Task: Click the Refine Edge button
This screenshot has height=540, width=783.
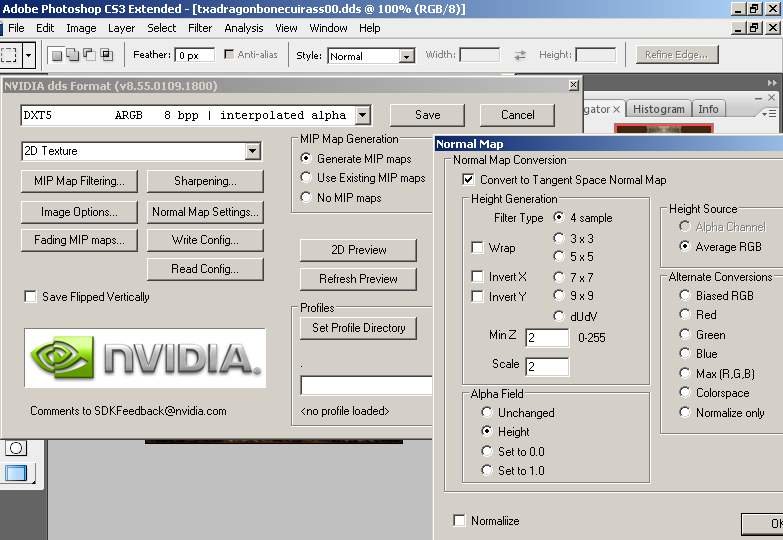Action: point(677,55)
